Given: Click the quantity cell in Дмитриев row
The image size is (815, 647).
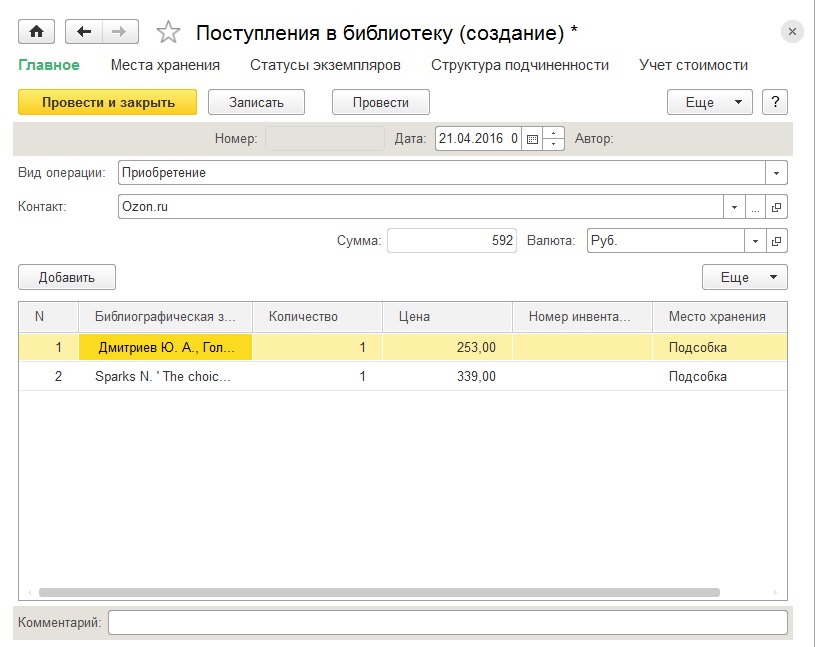Looking at the screenshot, I should pyautogui.click(x=318, y=347).
